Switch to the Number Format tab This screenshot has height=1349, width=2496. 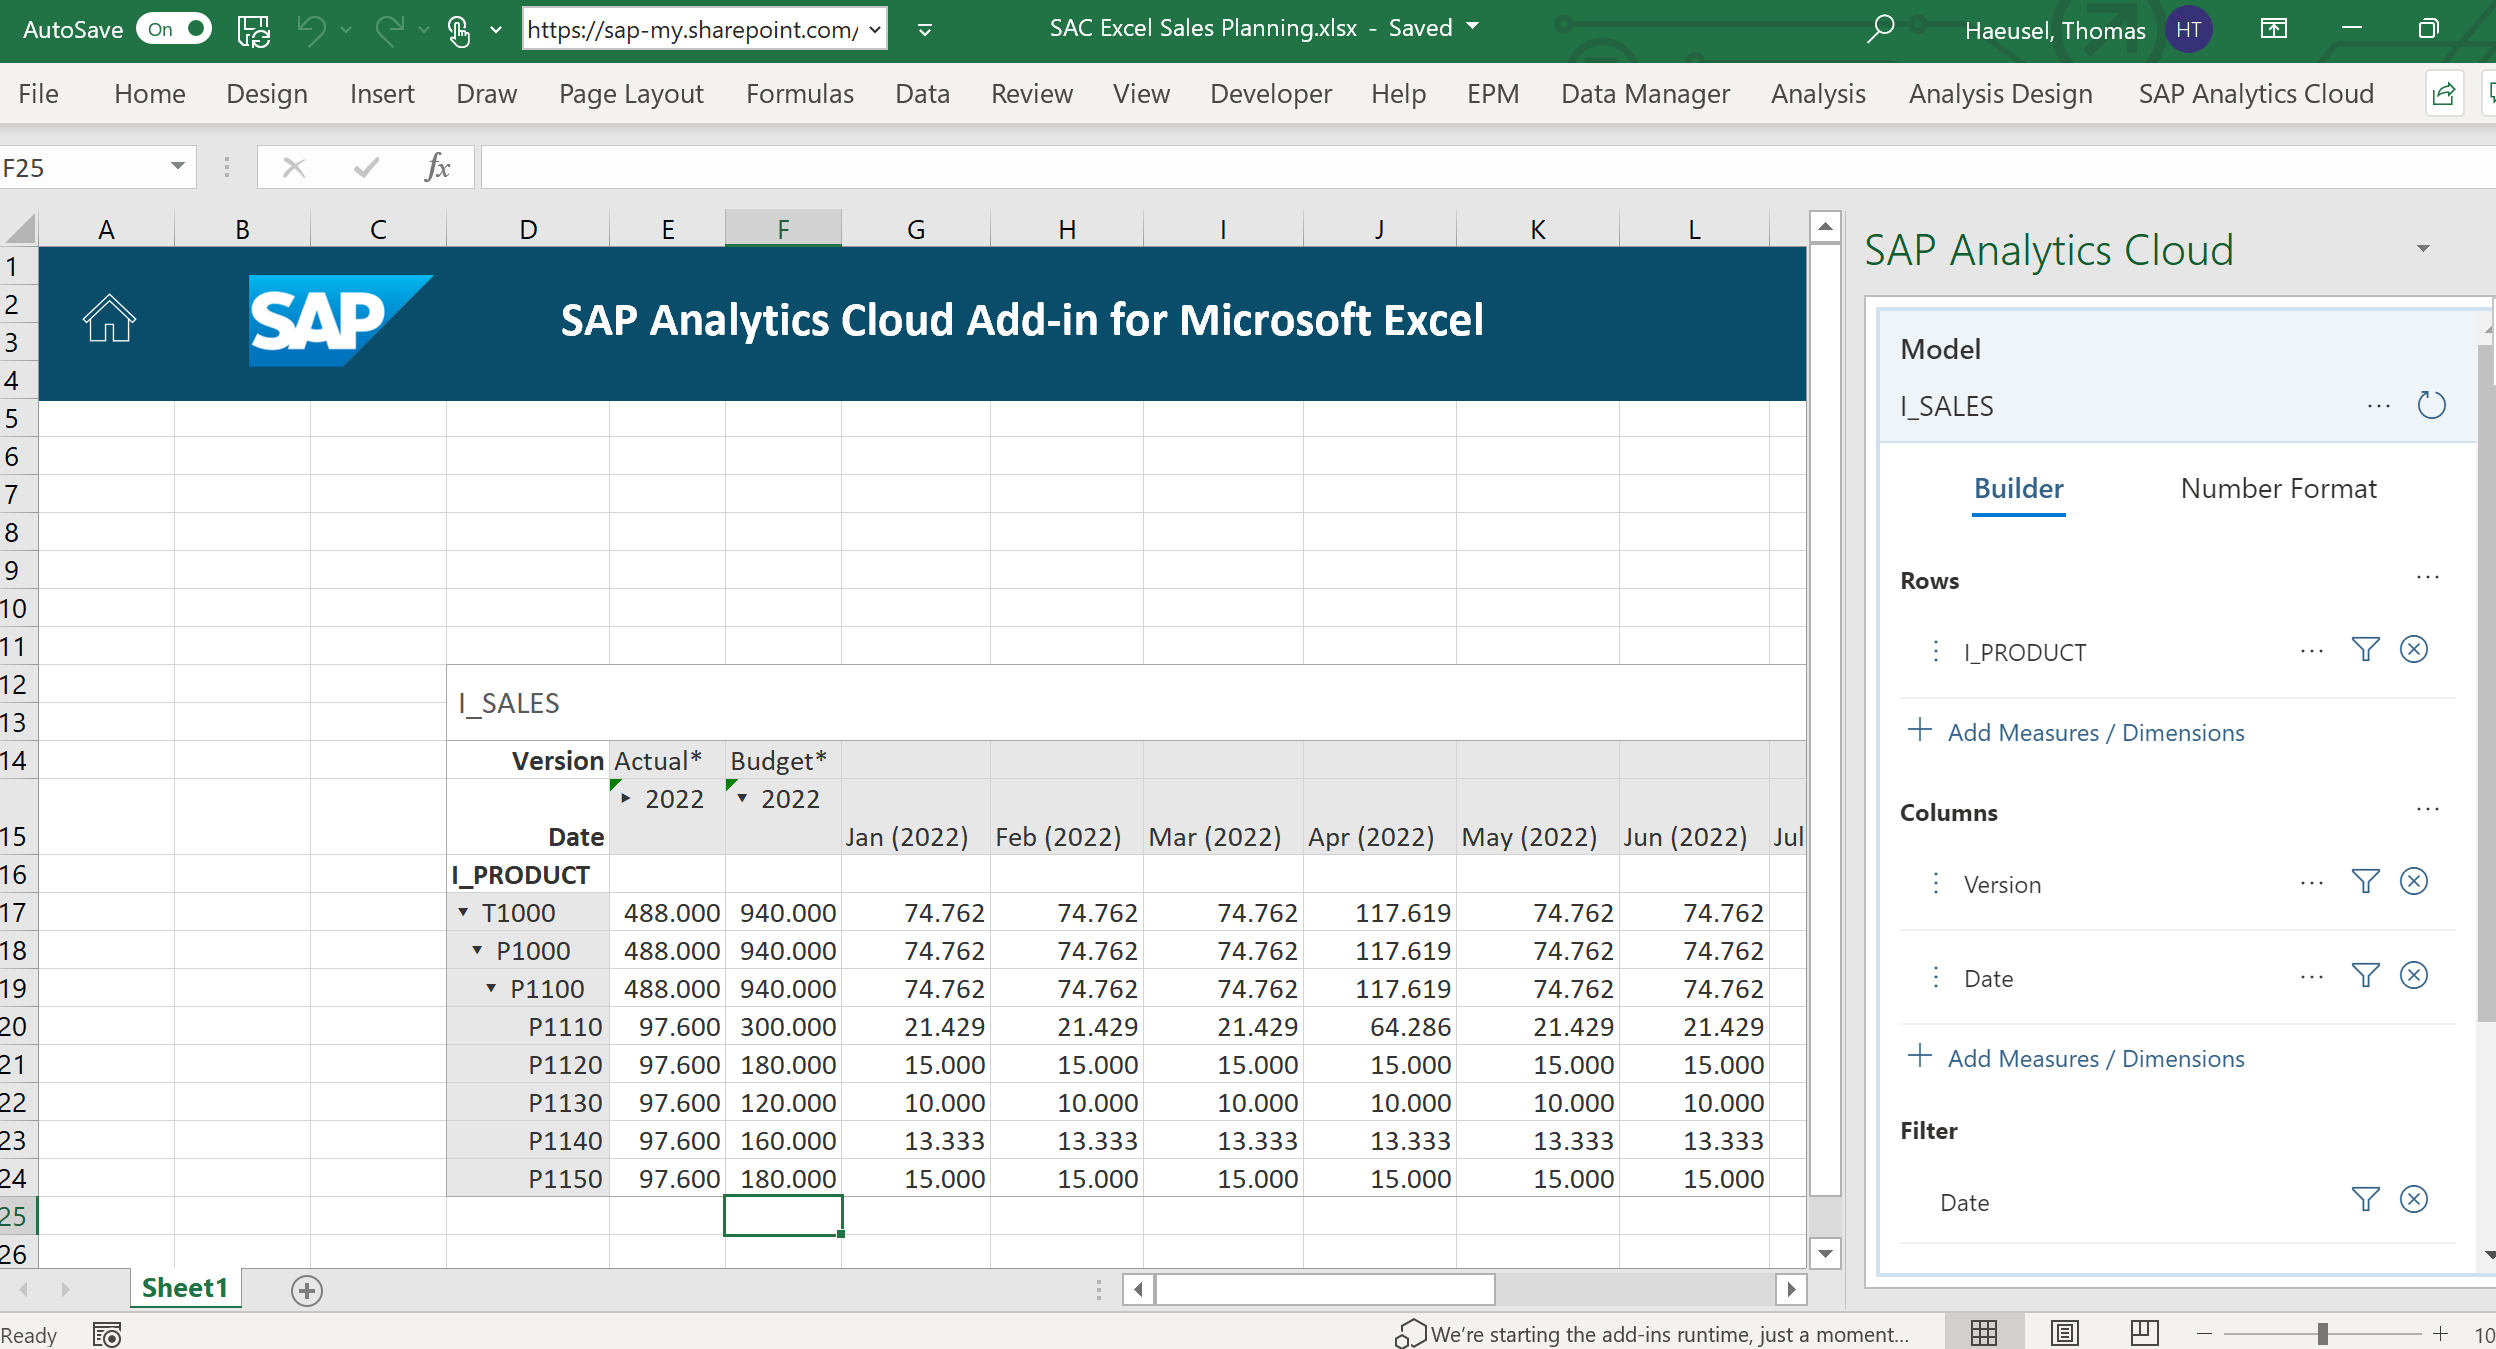coord(2278,488)
